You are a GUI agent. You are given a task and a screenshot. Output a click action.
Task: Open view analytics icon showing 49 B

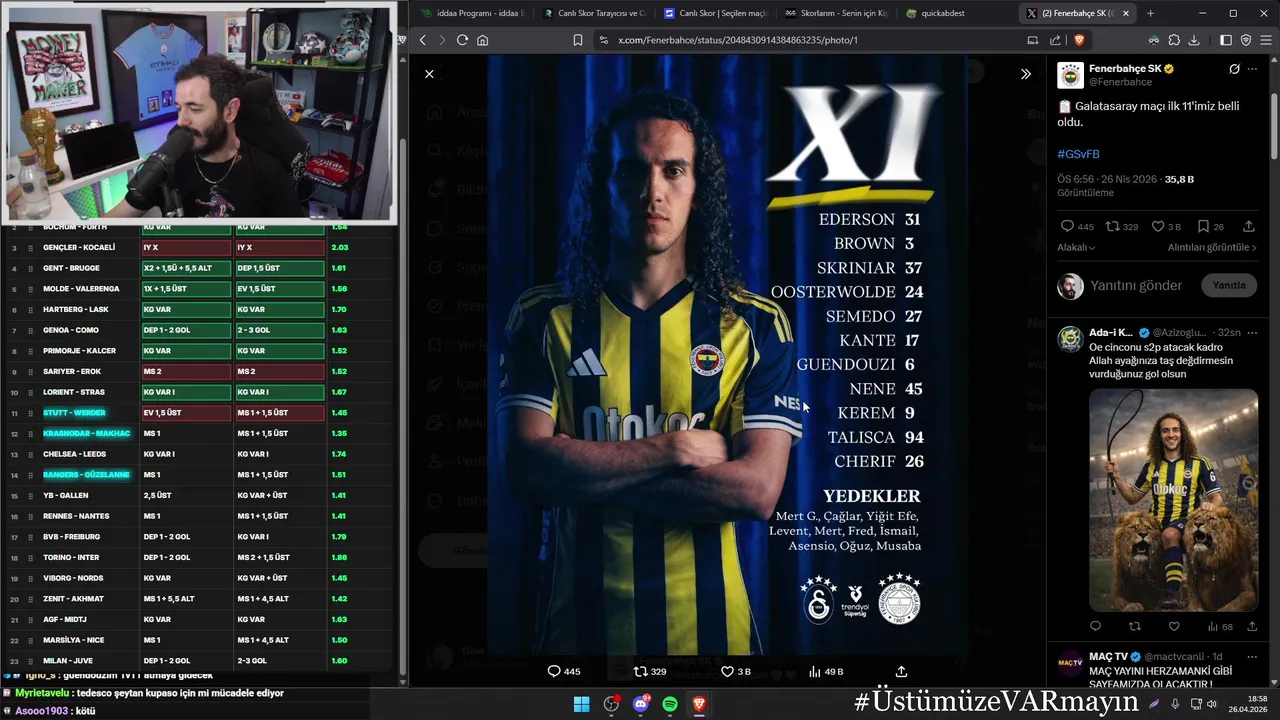(x=815, y=671)
